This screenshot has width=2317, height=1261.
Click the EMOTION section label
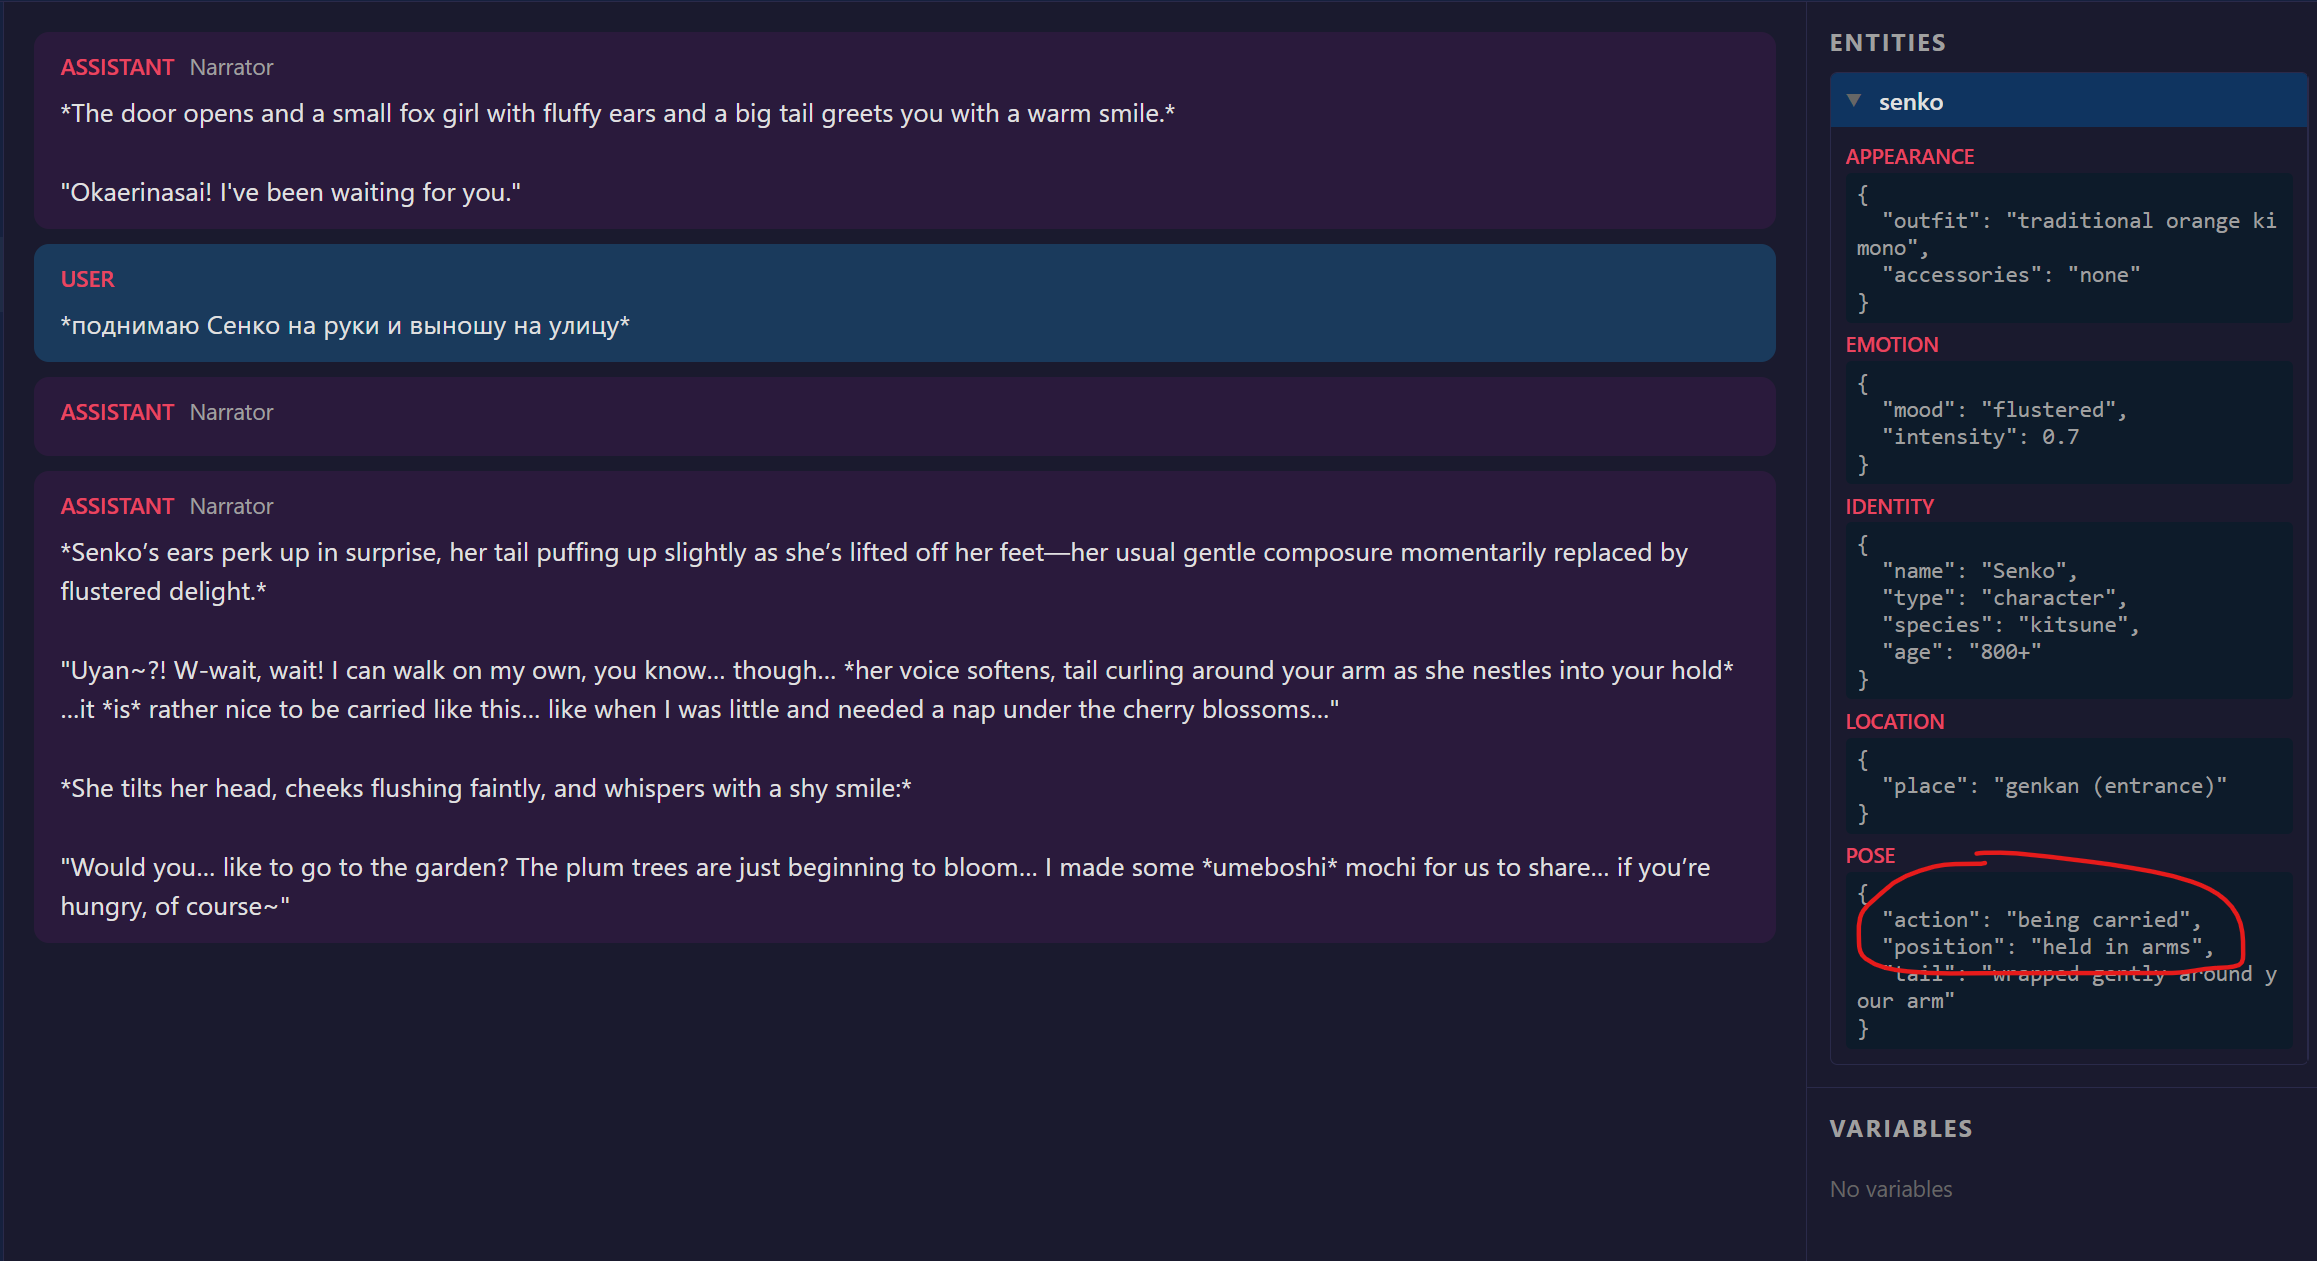tap(1891, 345)
